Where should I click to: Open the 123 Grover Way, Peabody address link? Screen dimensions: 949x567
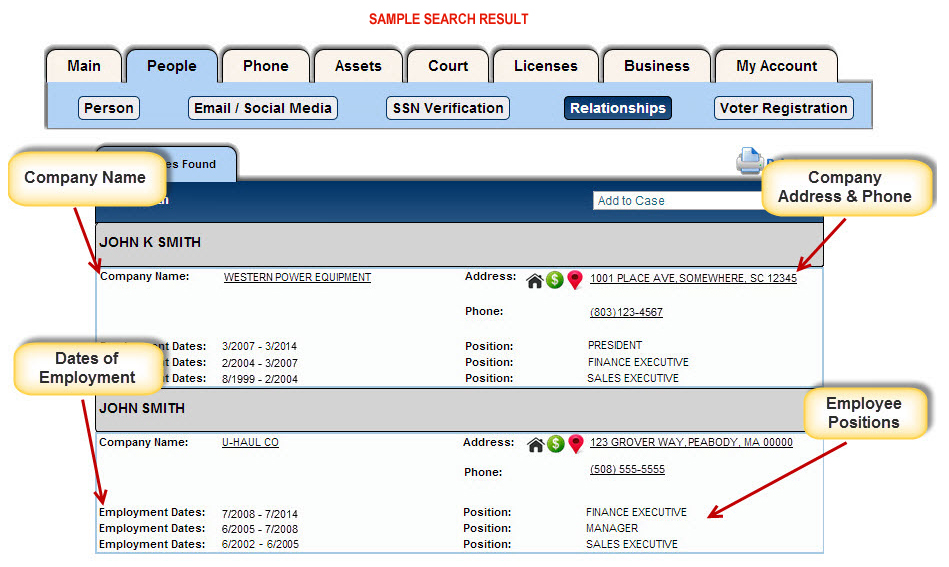pos(691,442)
